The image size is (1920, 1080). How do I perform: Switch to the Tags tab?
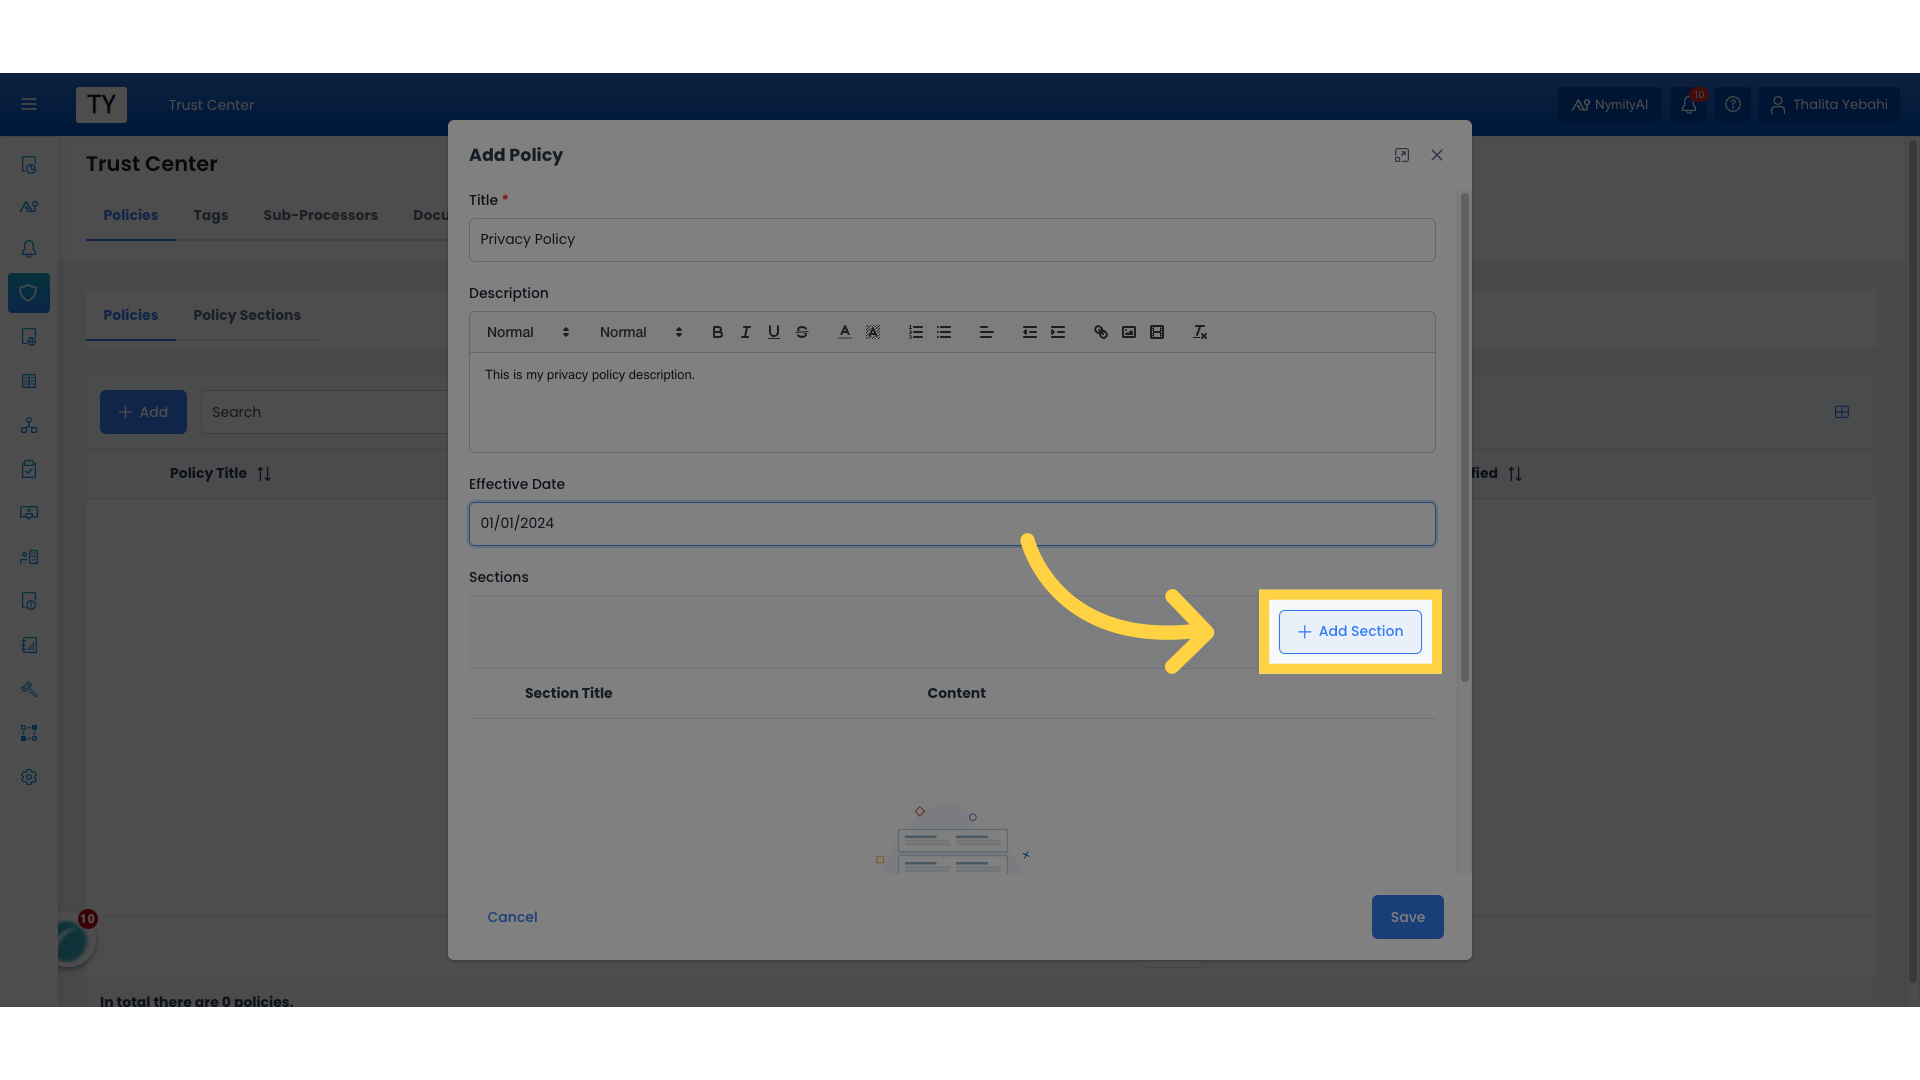tap(211, 215)
